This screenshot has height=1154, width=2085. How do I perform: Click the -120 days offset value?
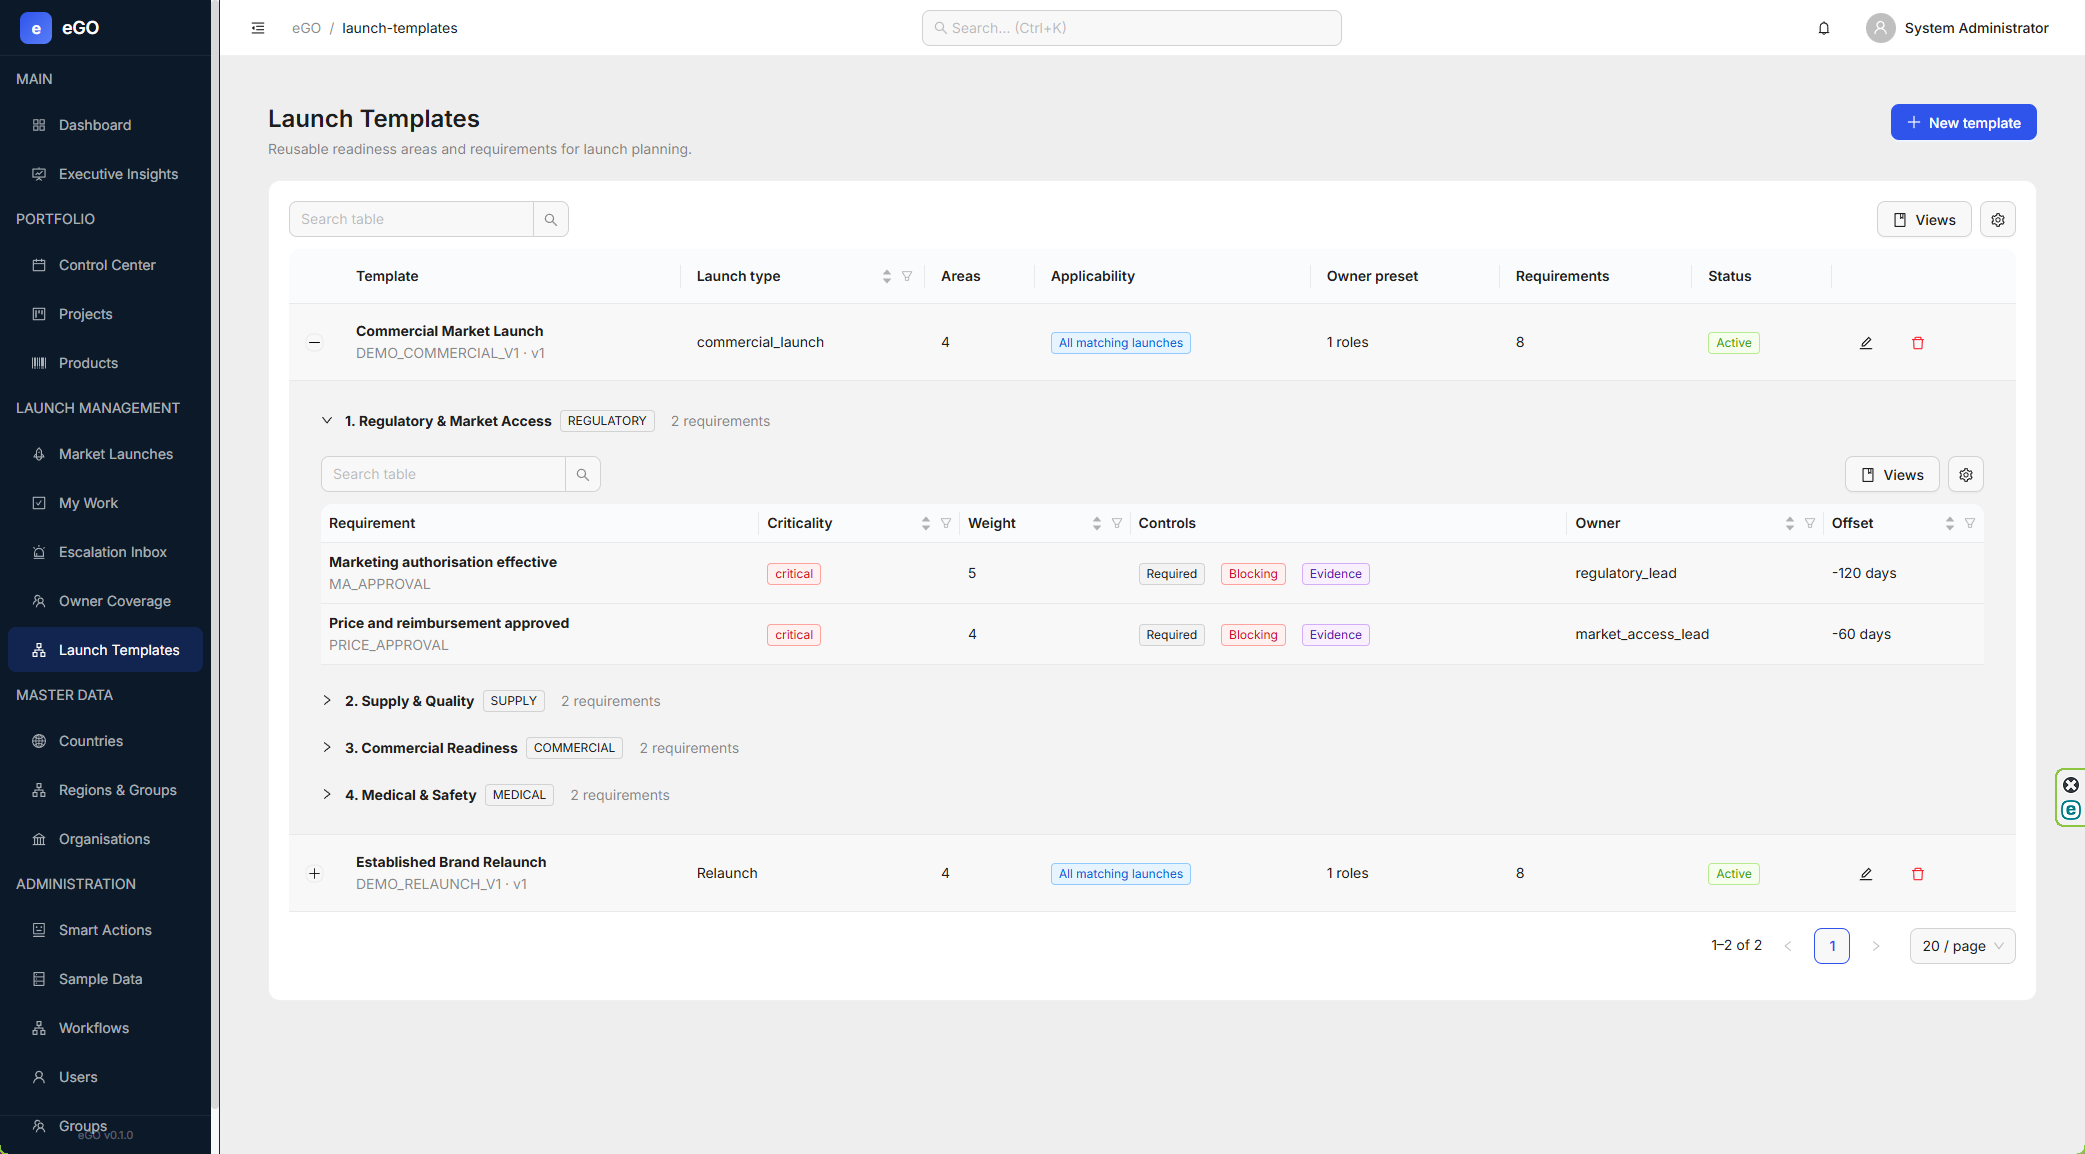(x=1864, y=573)
